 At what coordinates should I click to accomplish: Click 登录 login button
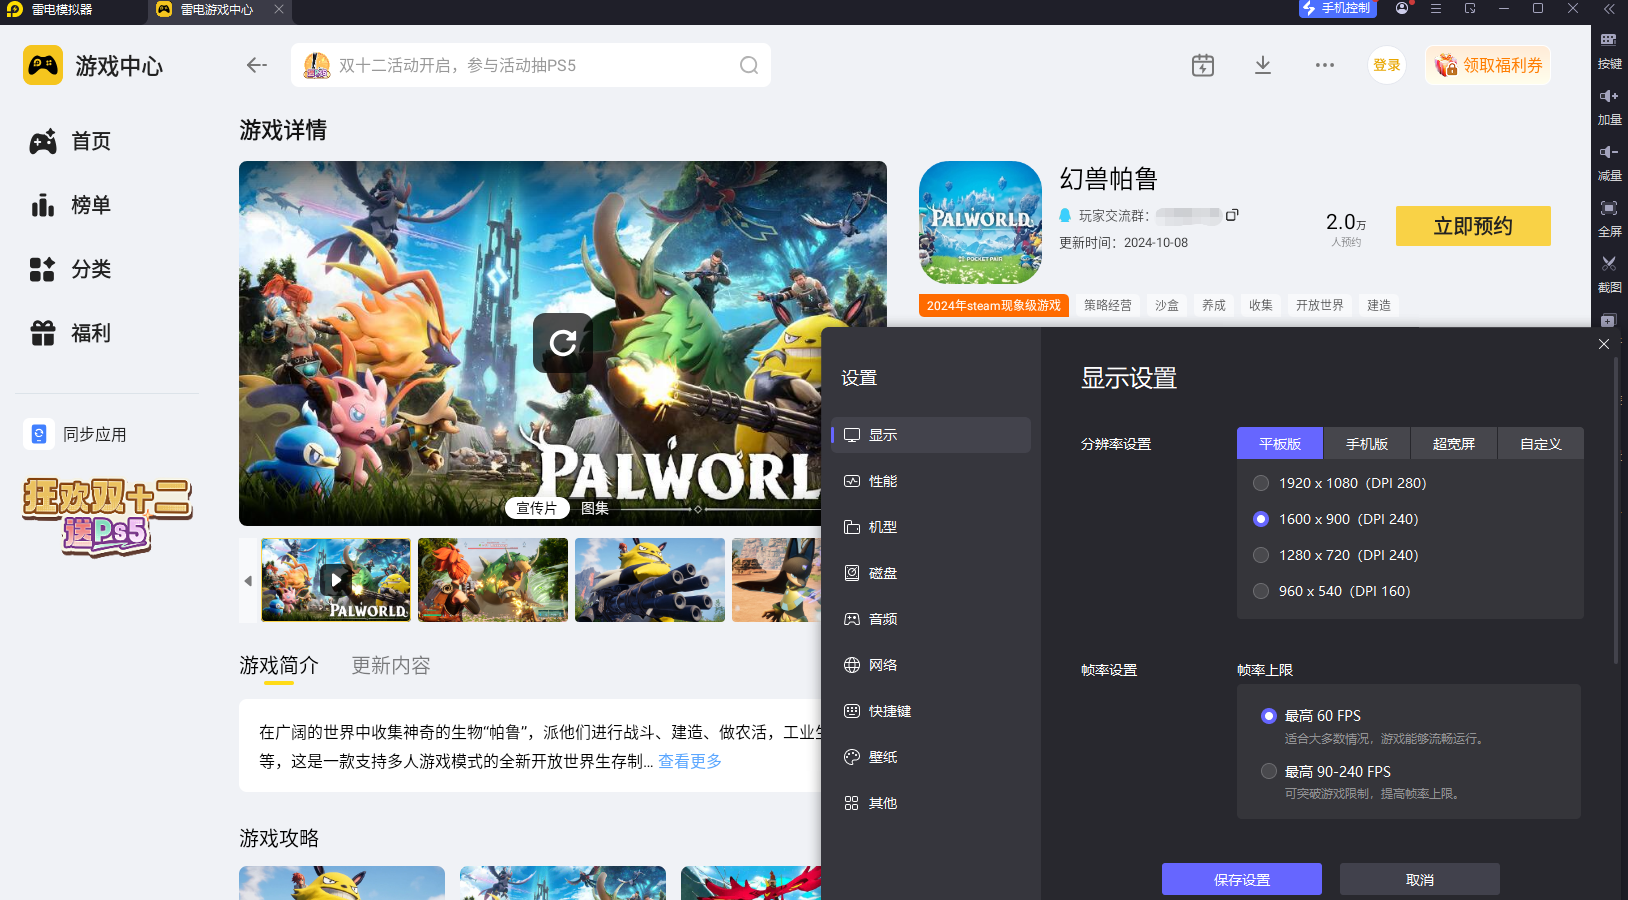pos(1387,65)
